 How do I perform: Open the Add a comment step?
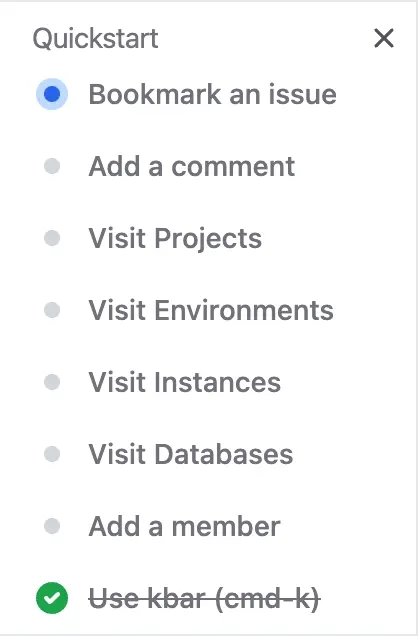point(191,166)
